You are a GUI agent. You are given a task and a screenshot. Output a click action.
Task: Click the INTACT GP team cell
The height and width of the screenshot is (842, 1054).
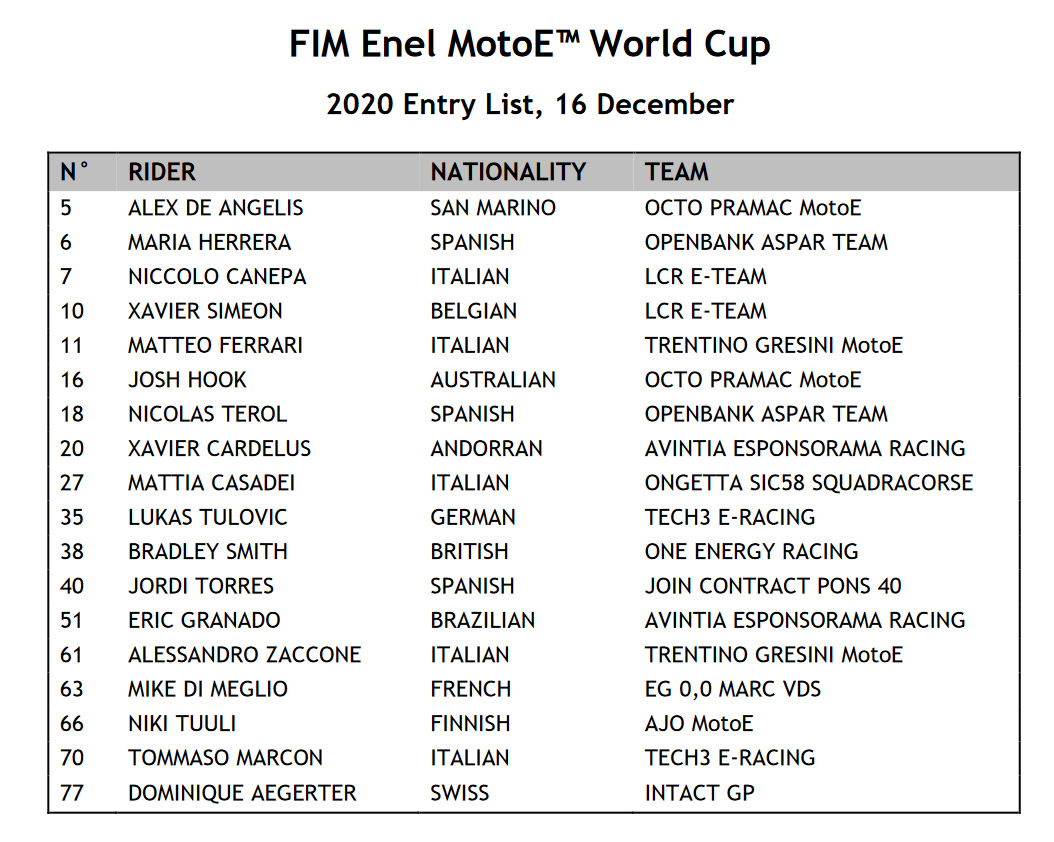pos(700,793)
